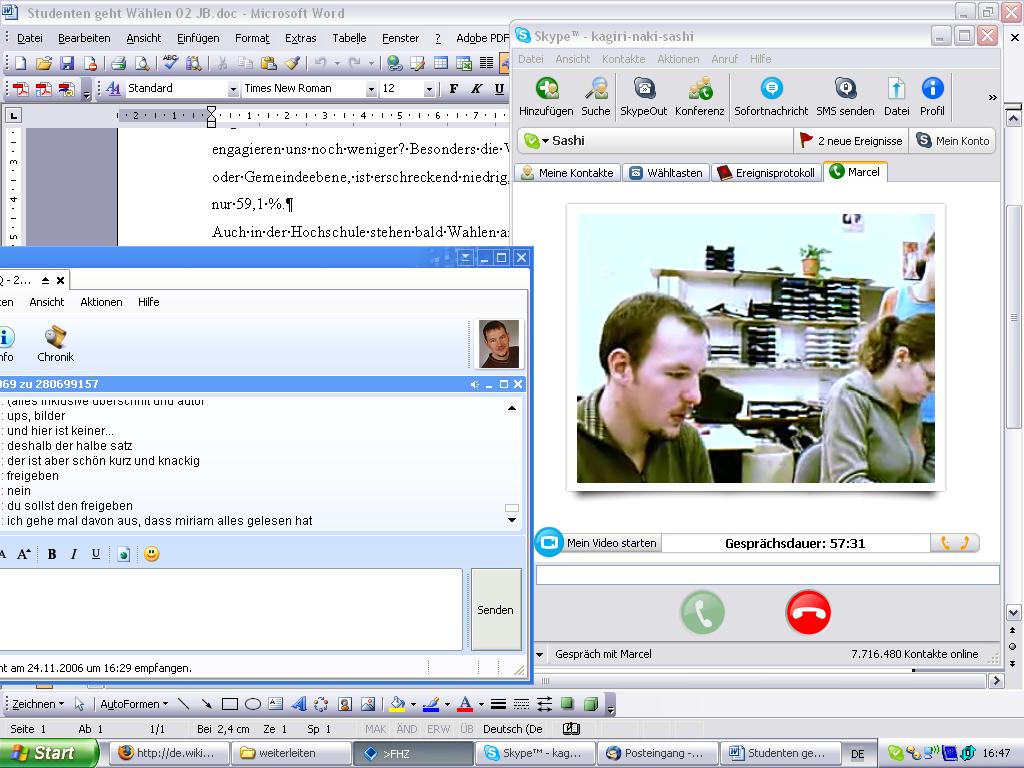Open the Ereignisprotokoll tab in Skype
The width and height of the screenshot is (1024, 768).
pos(767,172)
